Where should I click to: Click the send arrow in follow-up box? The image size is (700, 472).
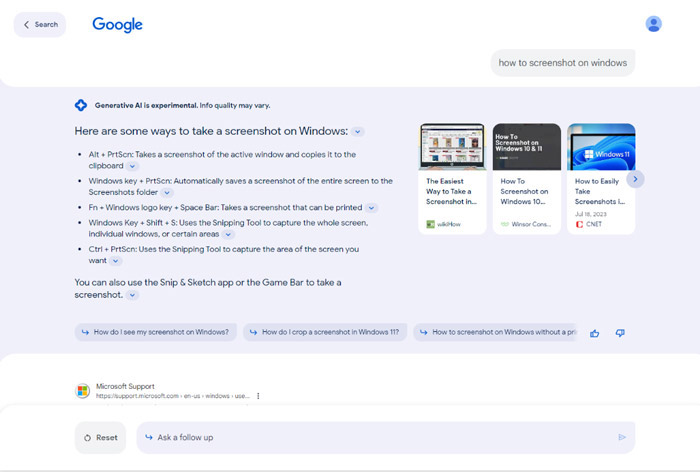point(622,437)
